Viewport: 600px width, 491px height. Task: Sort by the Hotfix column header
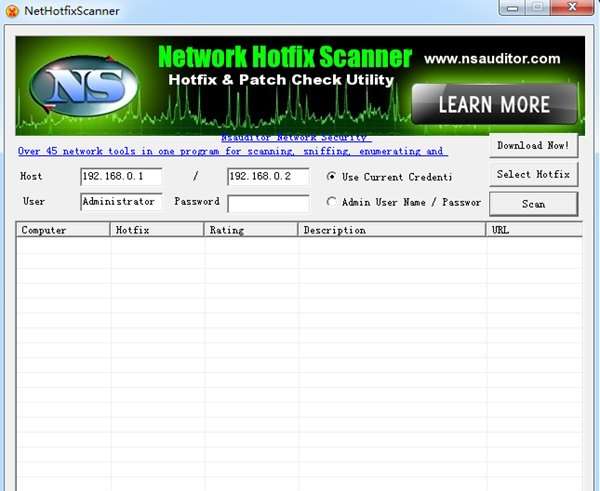pyautogui.click(x=157, y=230)
